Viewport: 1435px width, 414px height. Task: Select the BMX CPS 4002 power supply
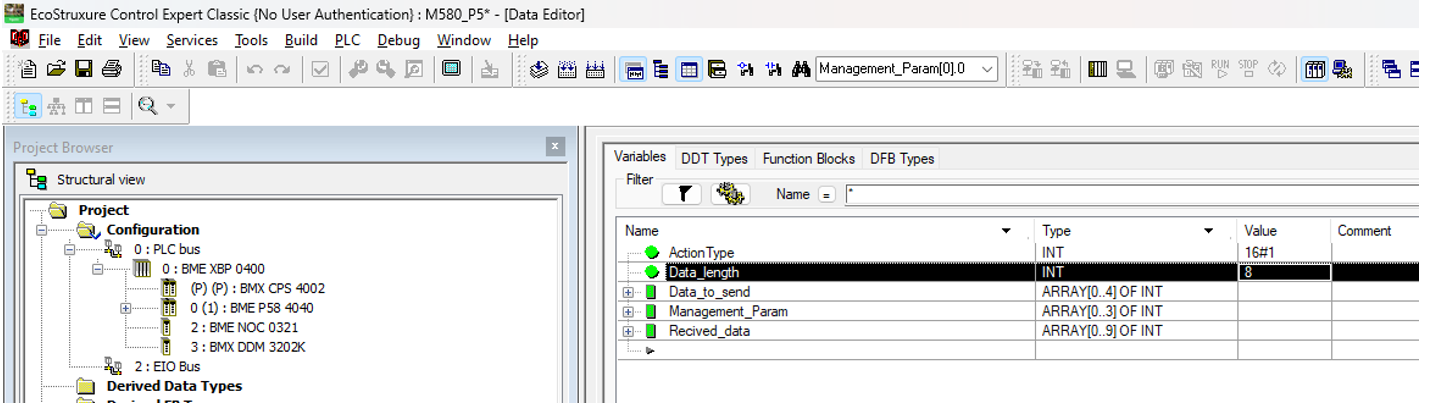click(257, 288)
